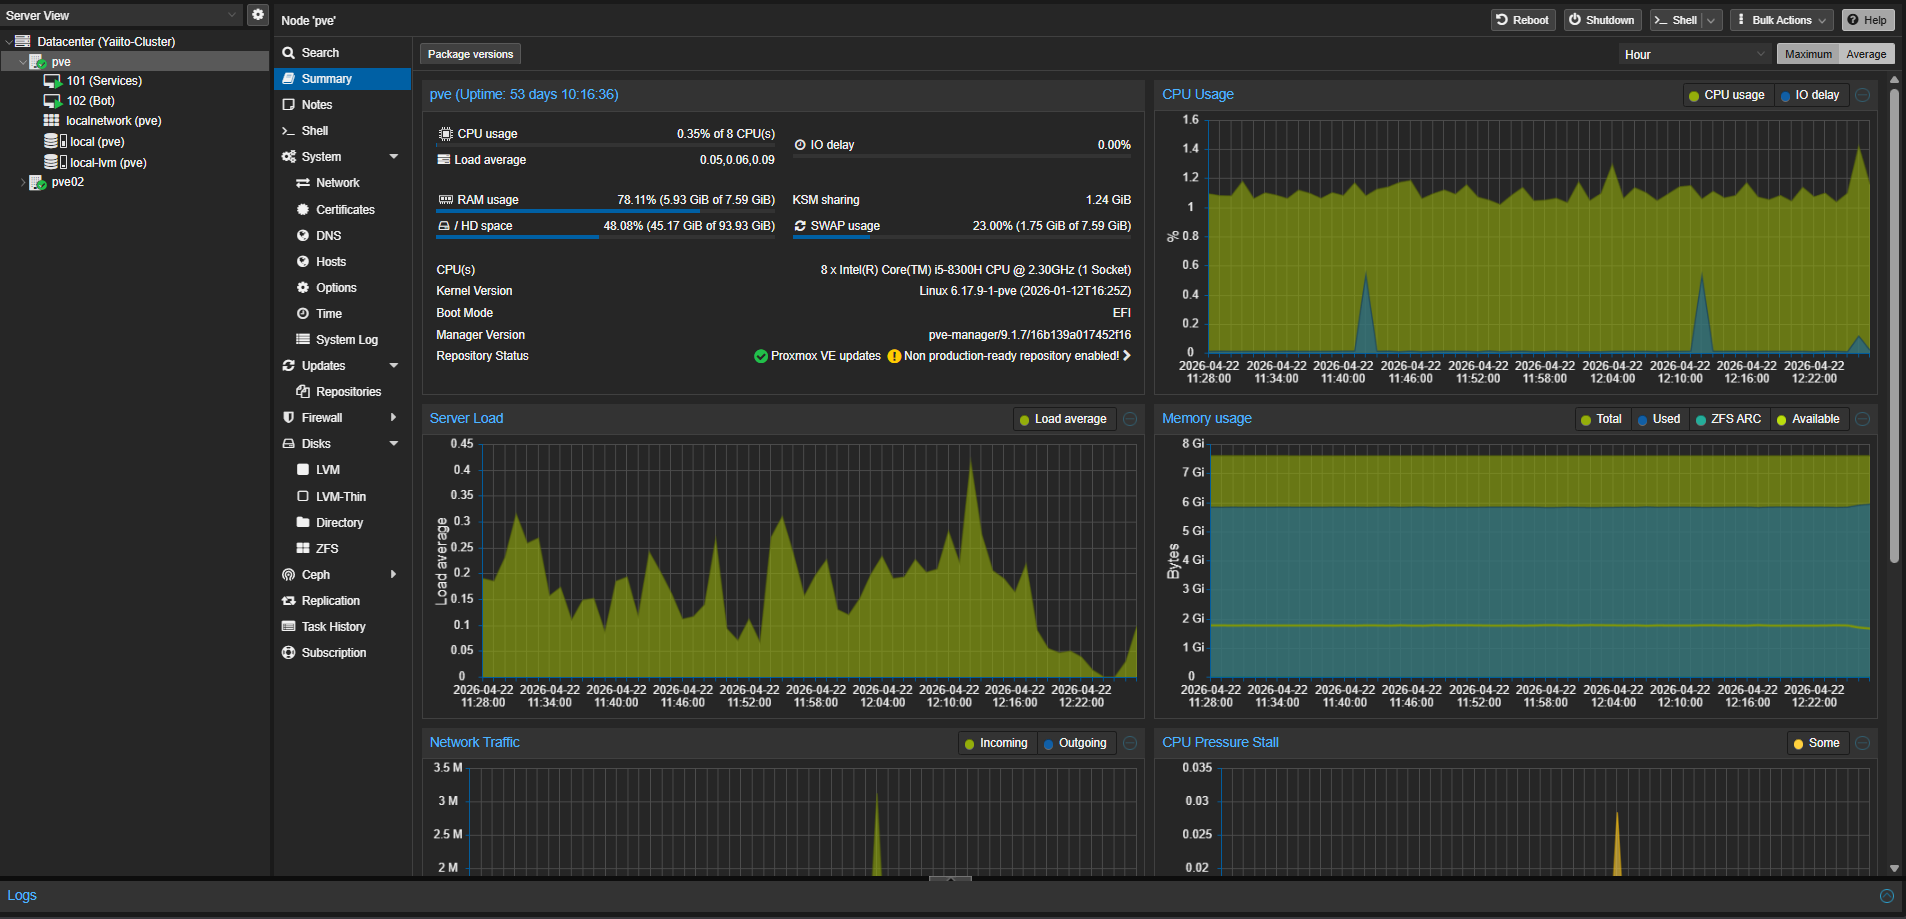This screenshot has height=919, width=1906.
Task: Open the Subscription page
Action: pos(333,653)
